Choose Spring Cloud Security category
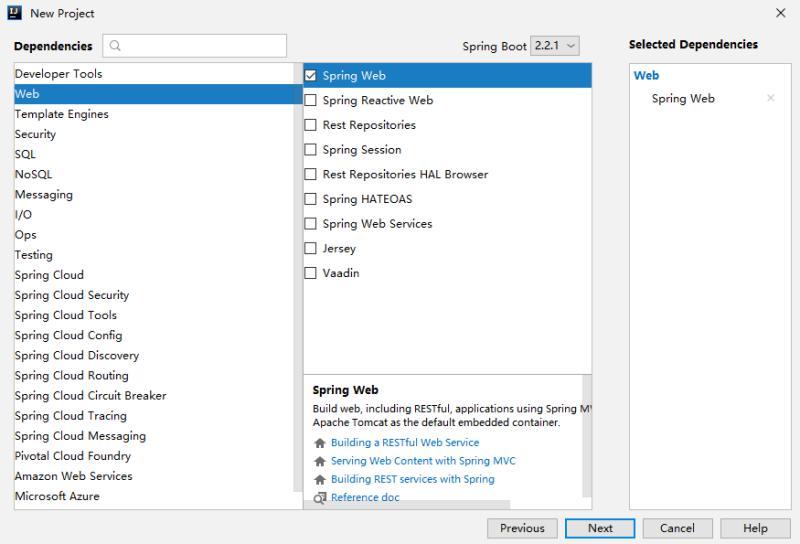The height and width of the screenshot is (544, 800). point(154,295)
